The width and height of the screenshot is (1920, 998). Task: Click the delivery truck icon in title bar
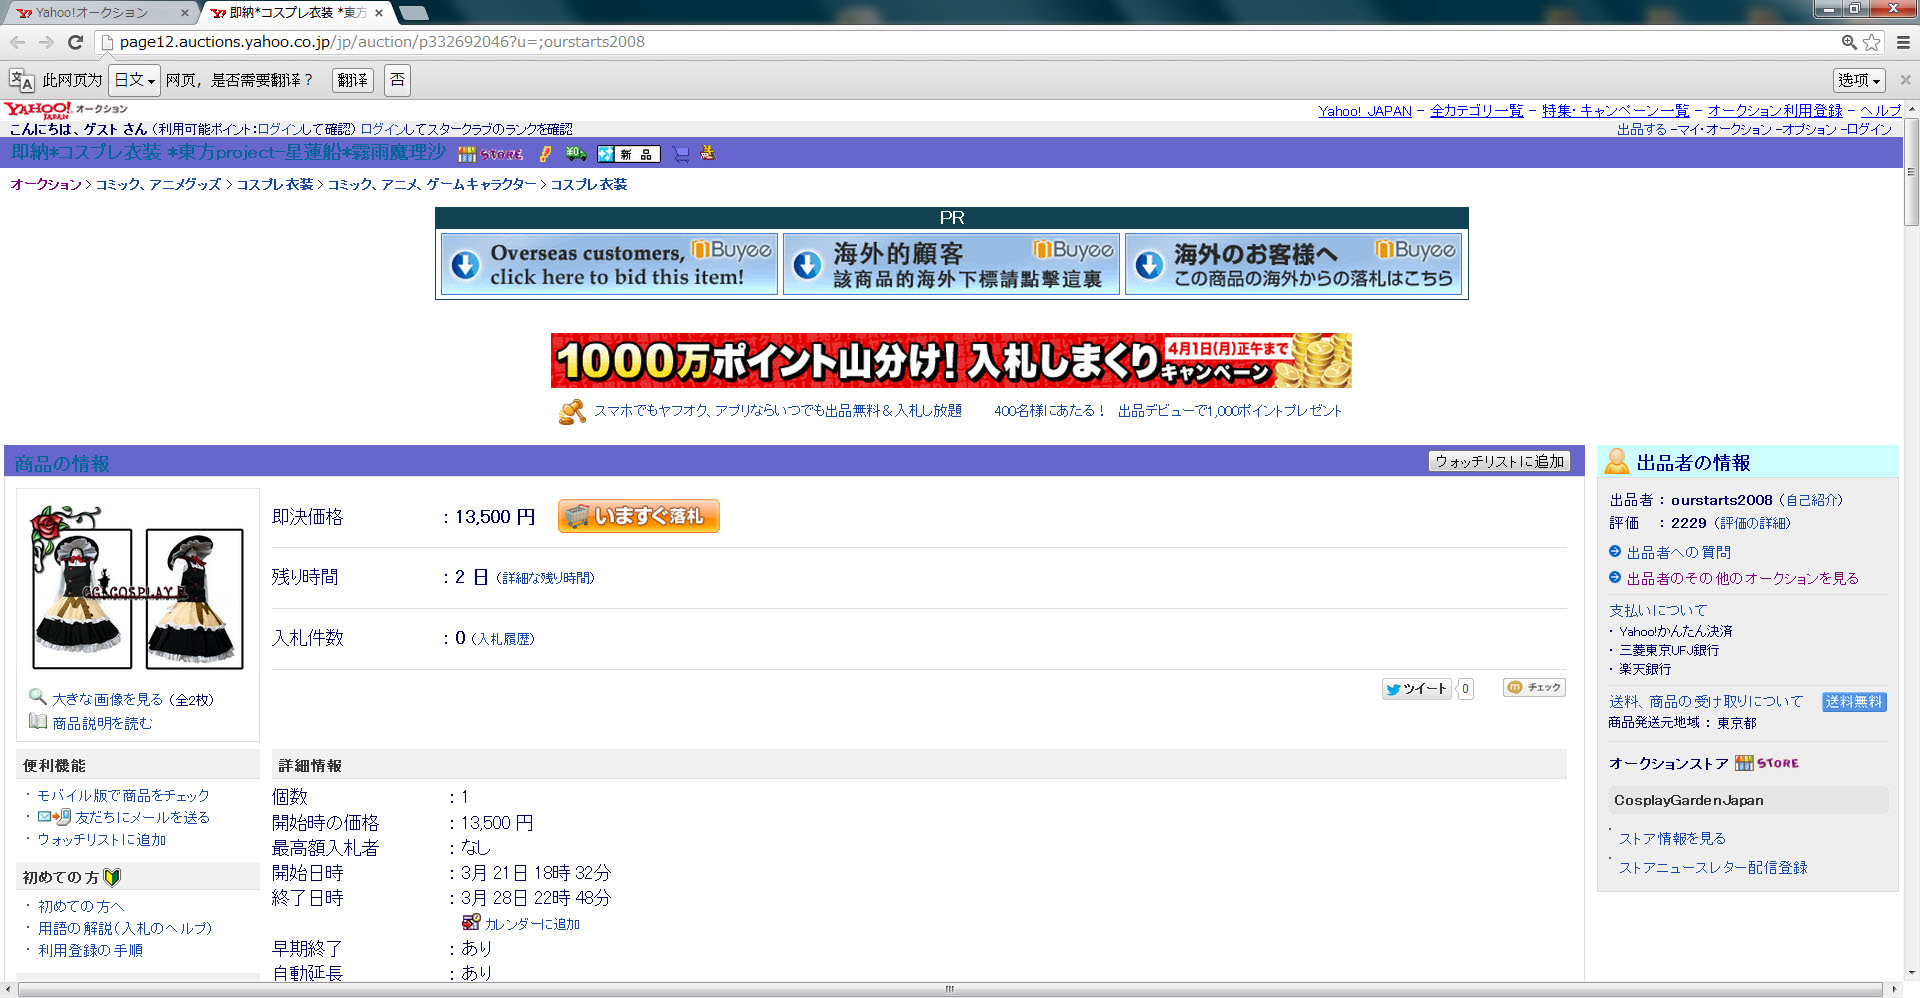tap(575, 154)
